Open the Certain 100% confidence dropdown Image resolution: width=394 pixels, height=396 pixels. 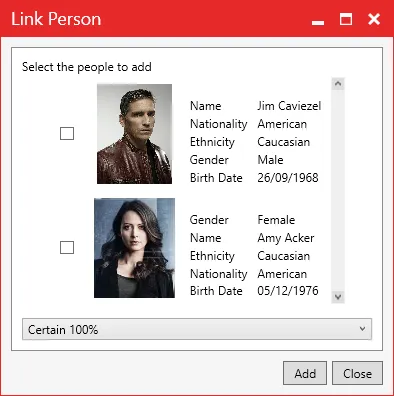point(197,329)
